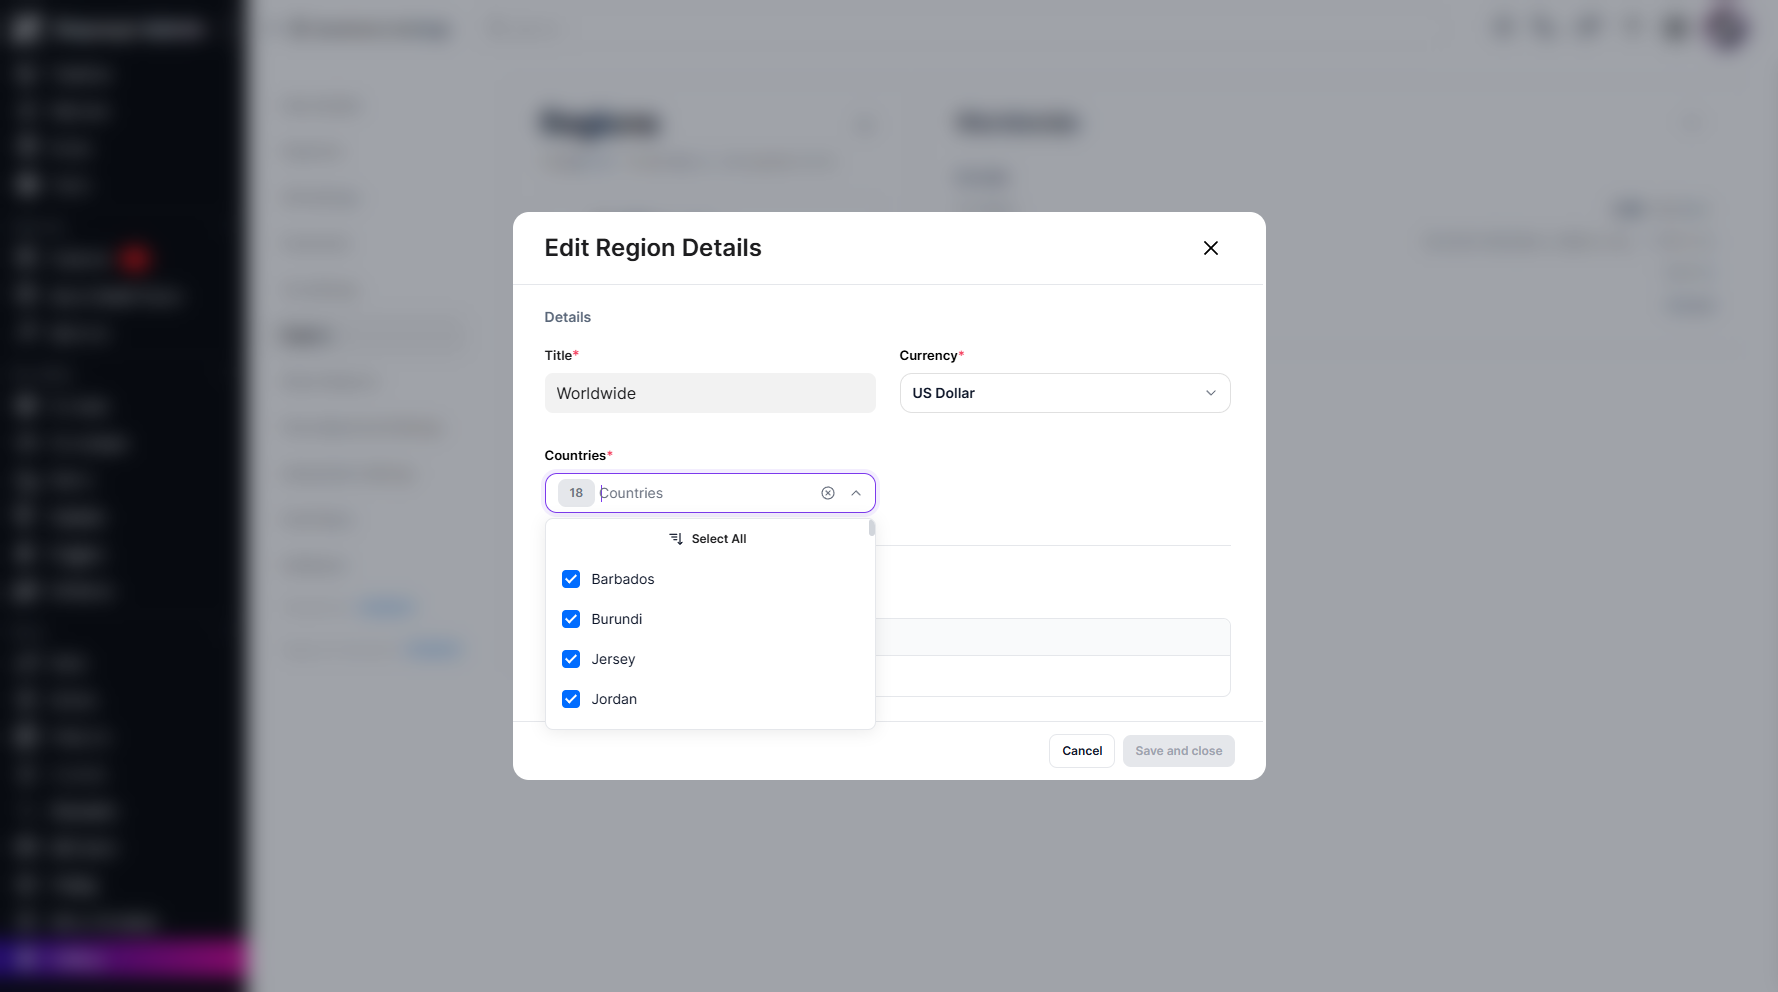Viewport: 1778px width, 992px height.
Task: Click the Edit Region Details title text
Action: (x=653, y=248)
